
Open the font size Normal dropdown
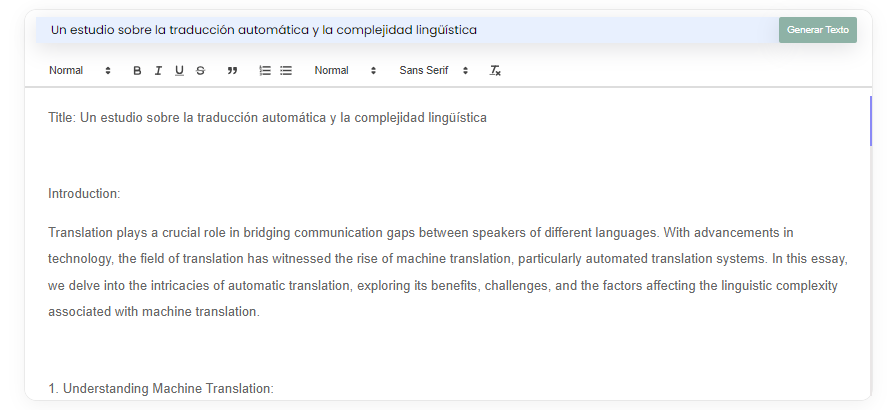[345, 71]
